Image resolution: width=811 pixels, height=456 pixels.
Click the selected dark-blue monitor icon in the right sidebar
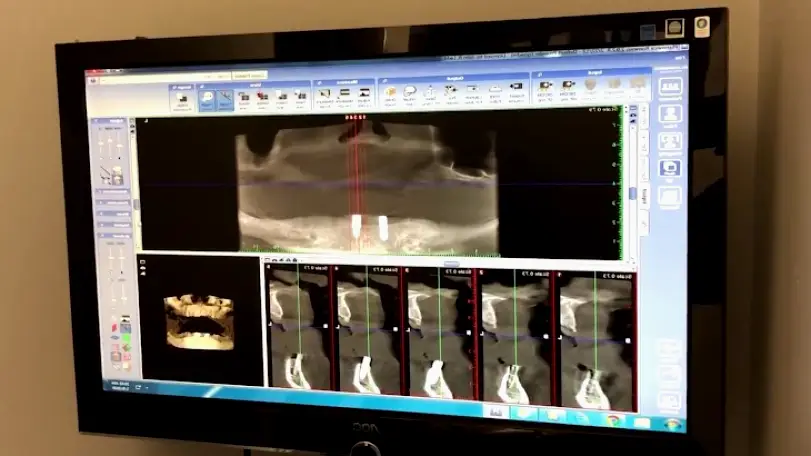click(x=670, y=169)
